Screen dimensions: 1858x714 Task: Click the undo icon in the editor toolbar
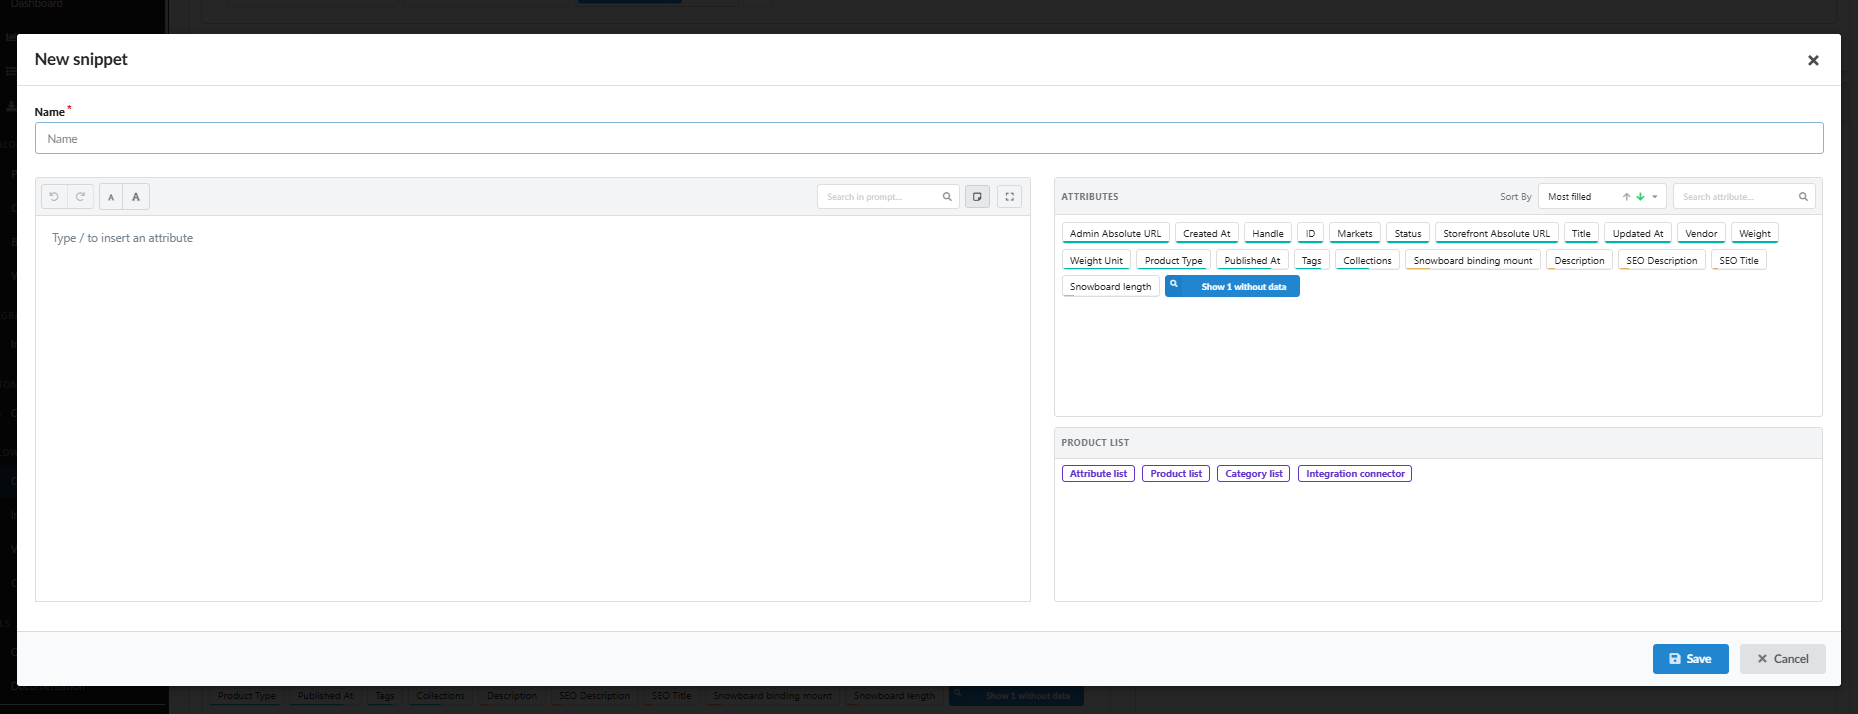point(54,197)
